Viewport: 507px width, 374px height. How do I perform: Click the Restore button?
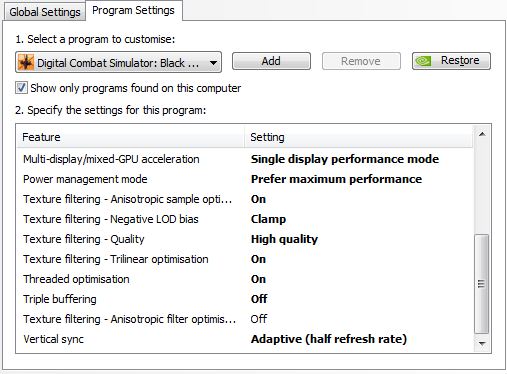[451, 61]
